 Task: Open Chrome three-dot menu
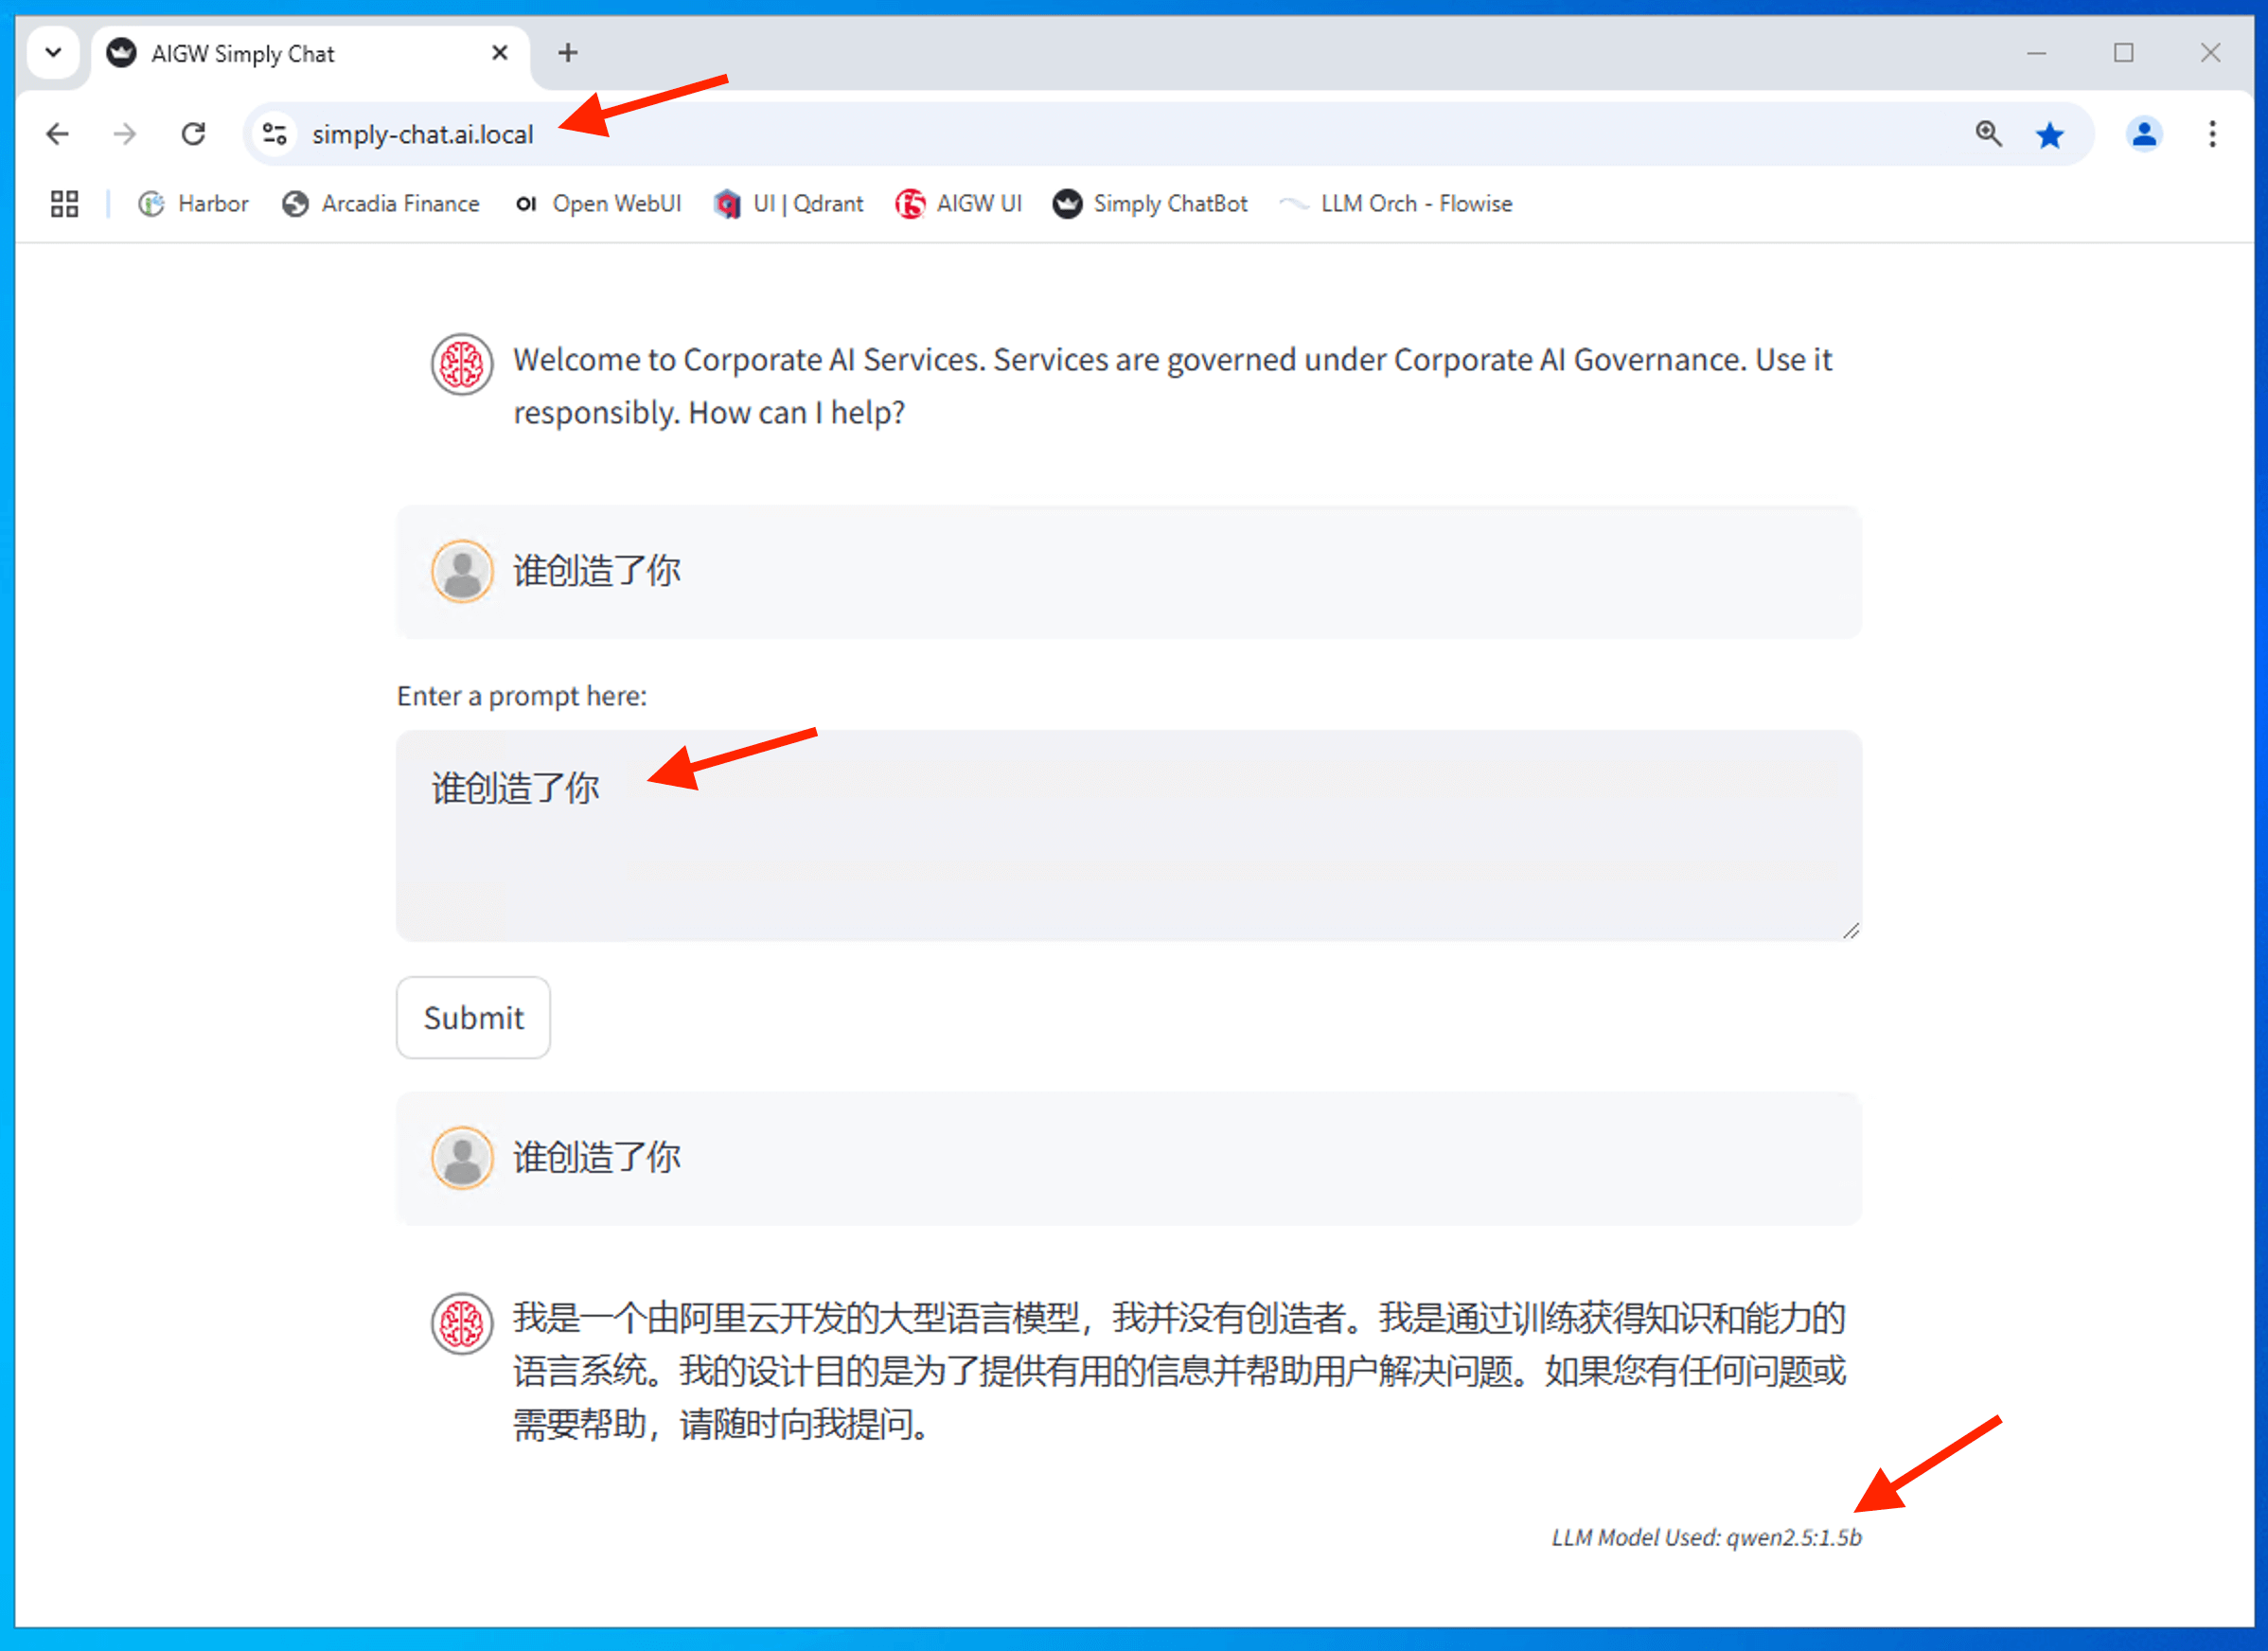click(2212, 134)
